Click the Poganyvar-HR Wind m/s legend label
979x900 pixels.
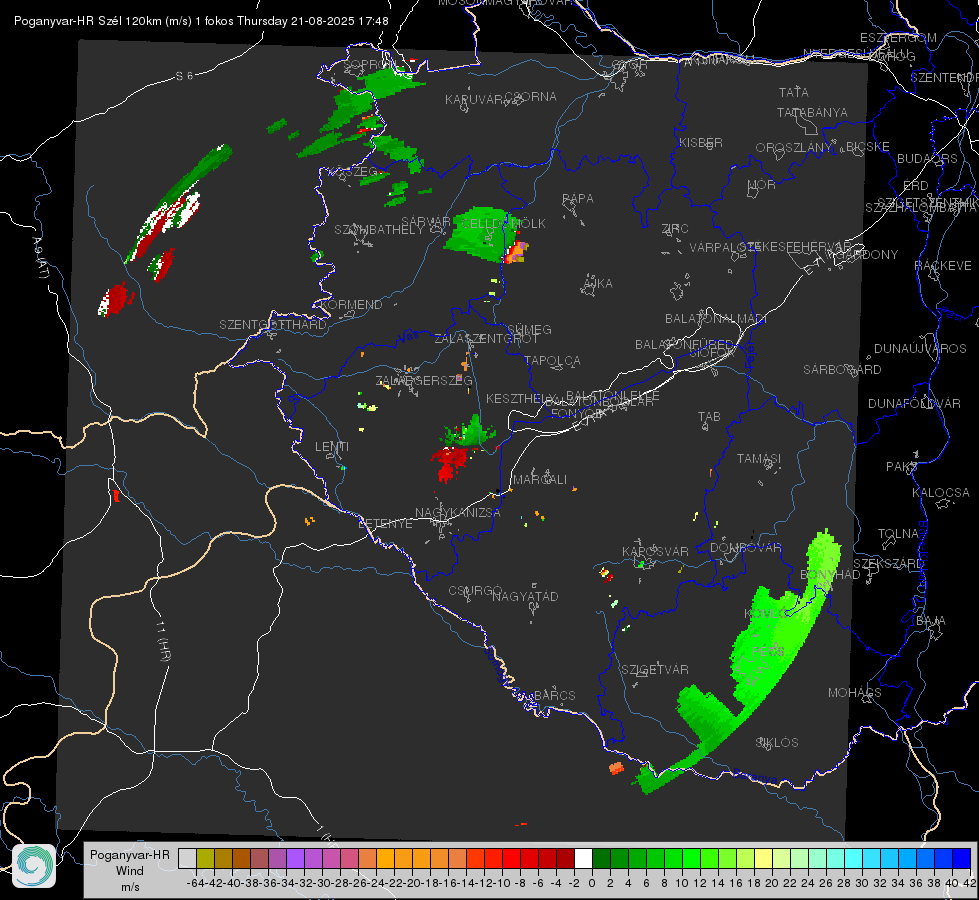(x=130, y=871)
